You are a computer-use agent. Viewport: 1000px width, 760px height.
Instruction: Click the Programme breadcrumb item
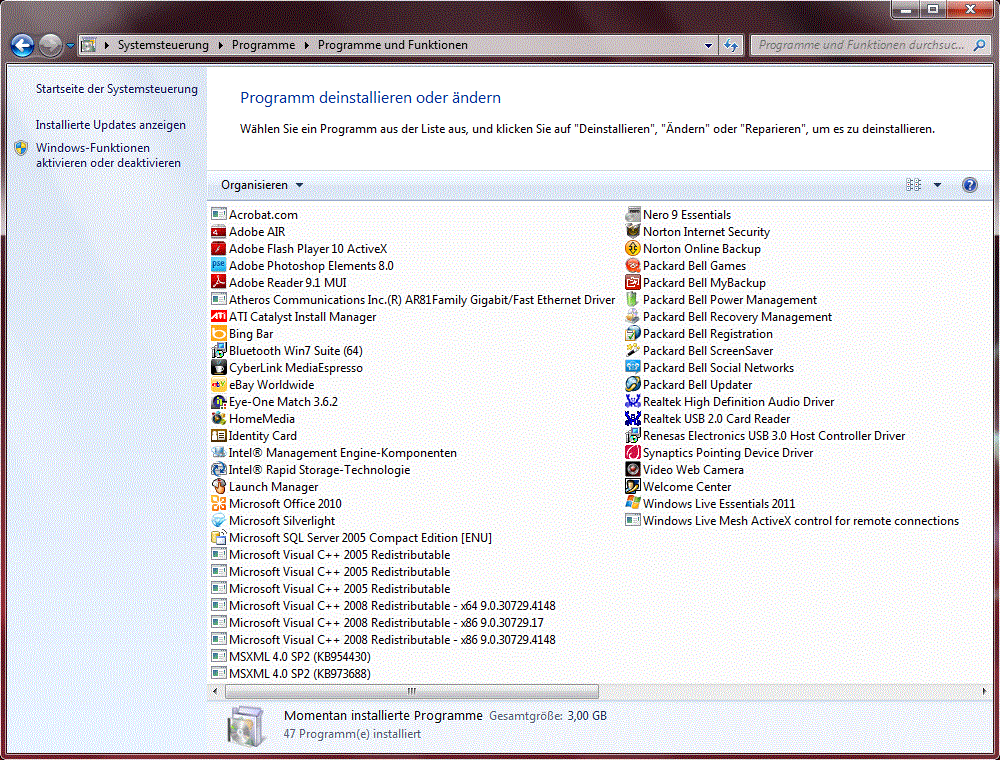point(263,45)
